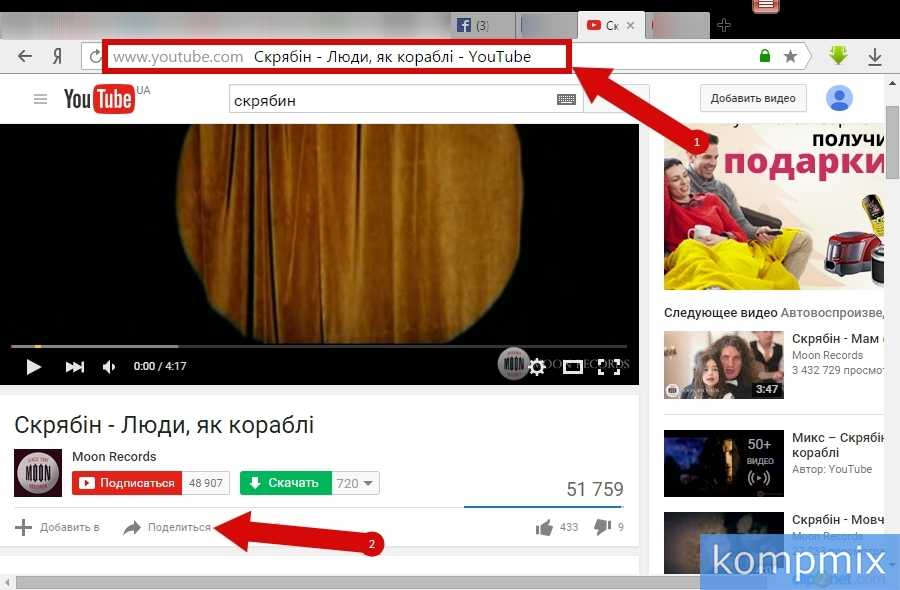The image size is (900, 590).
Task: Click the Moon Records channel avatar
Action: tap(38, 473)
